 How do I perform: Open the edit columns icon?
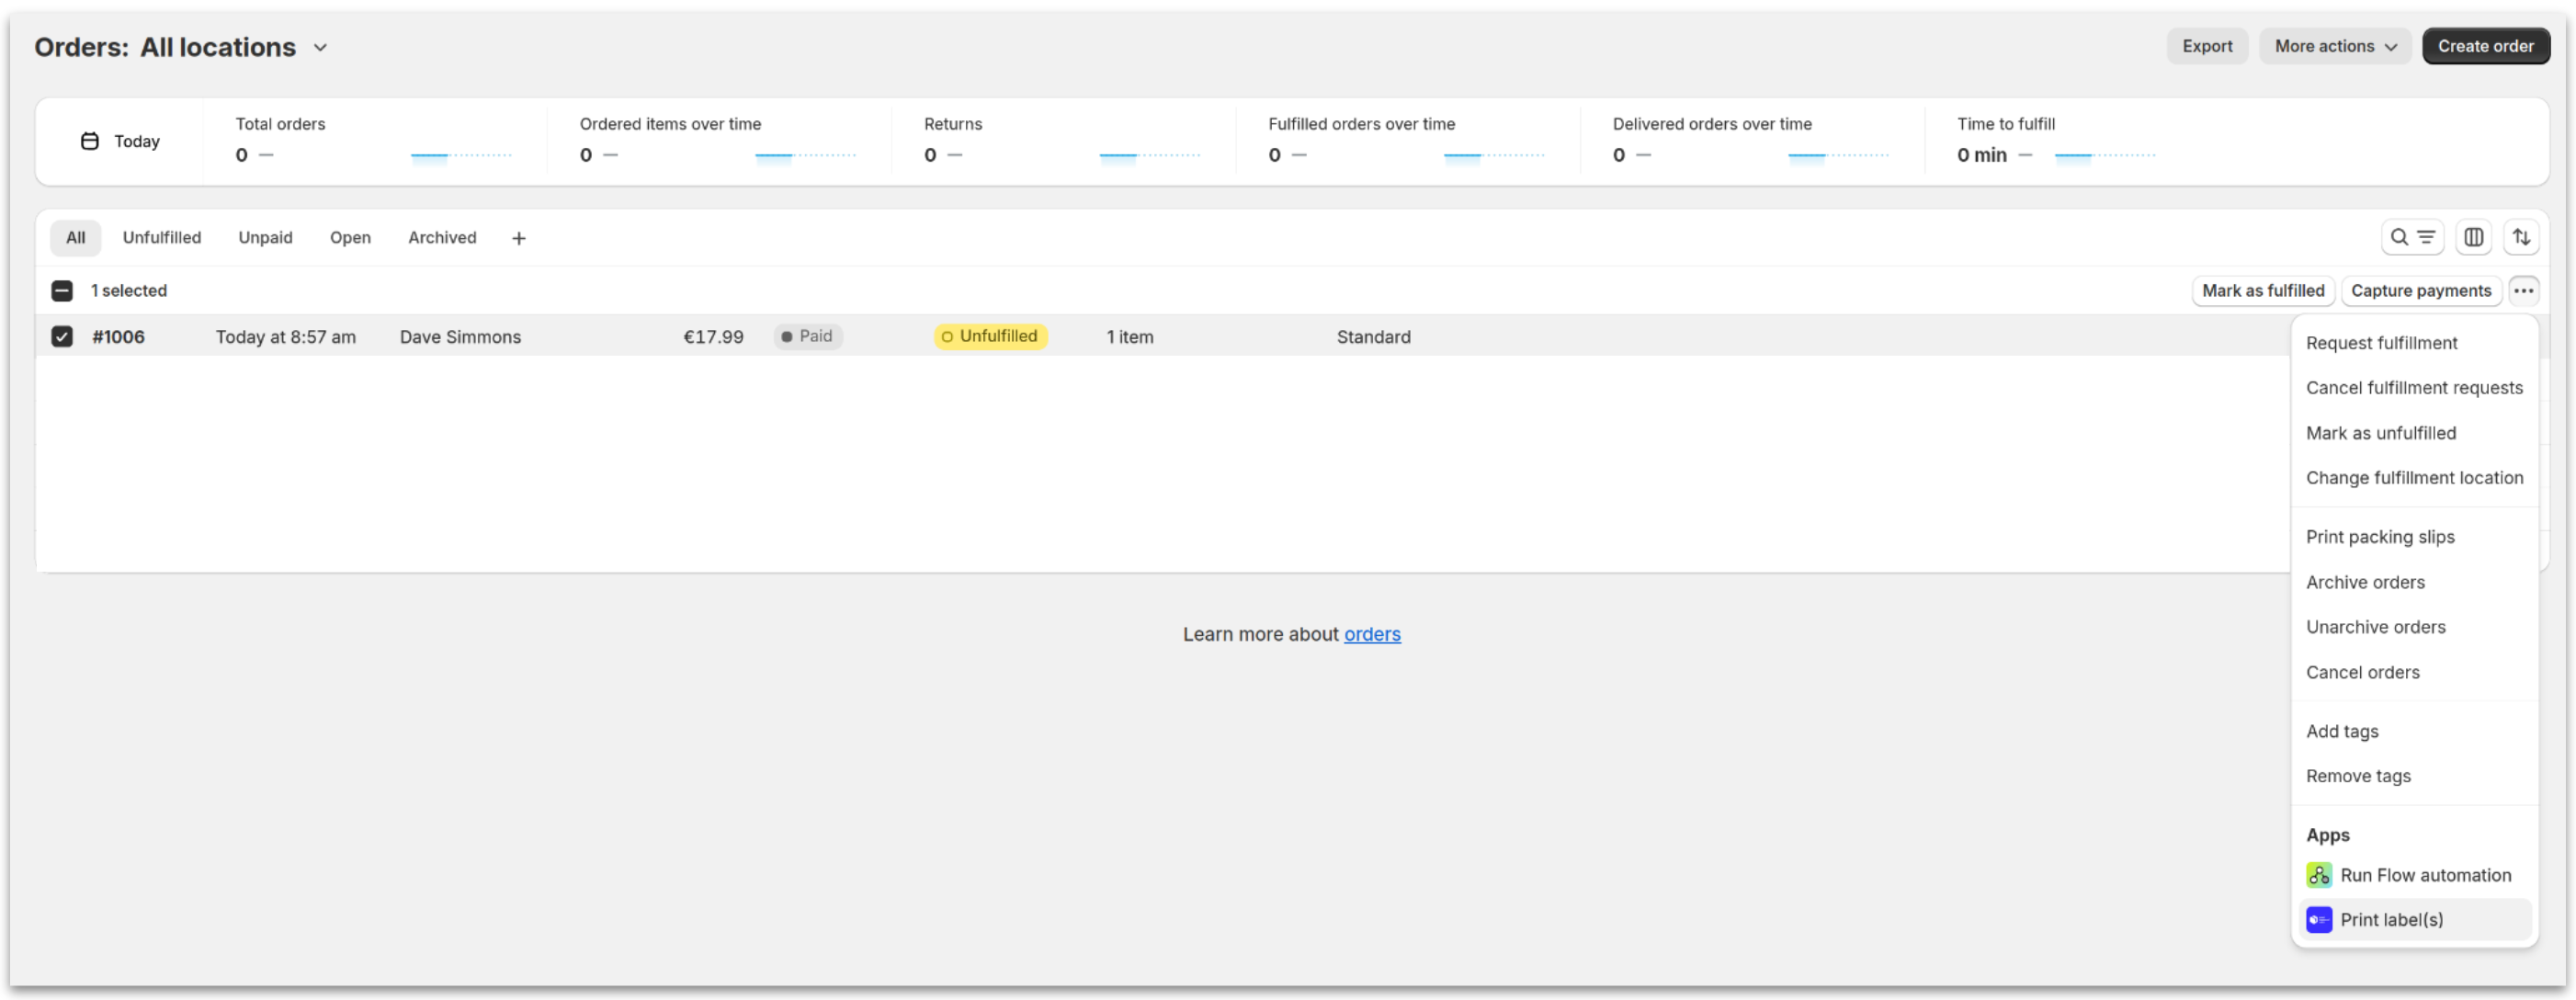click(x=2472, y=237)
